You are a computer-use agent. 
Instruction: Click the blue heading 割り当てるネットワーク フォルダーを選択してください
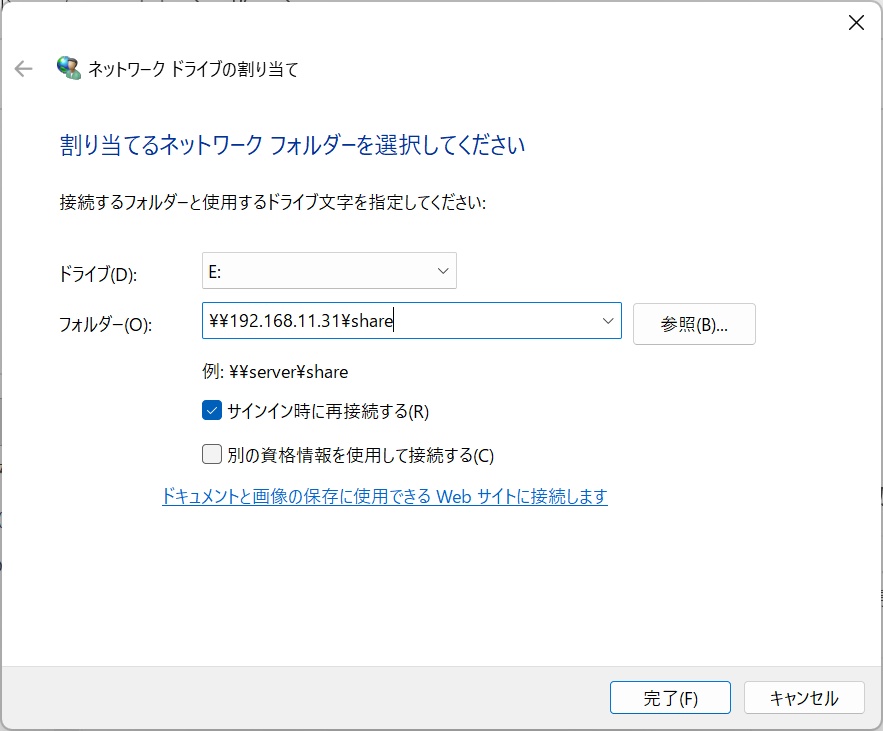(292, 145)
